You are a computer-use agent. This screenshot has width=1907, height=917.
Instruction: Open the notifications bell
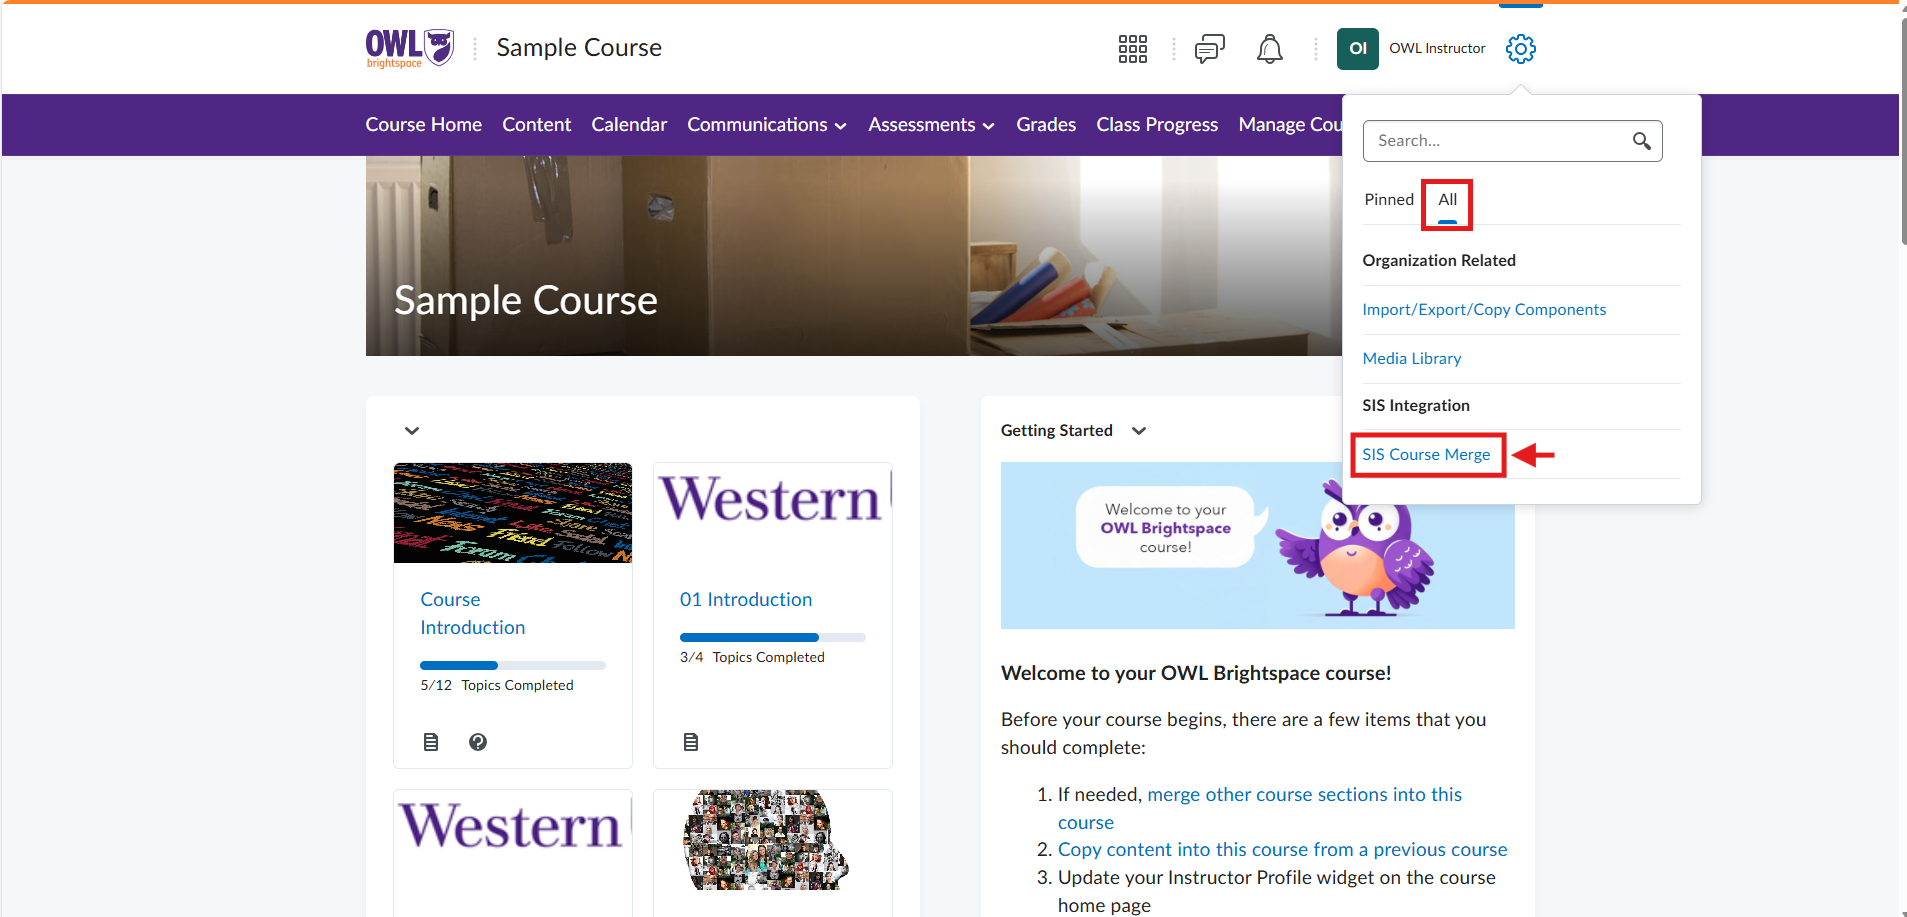point(1269,48)
